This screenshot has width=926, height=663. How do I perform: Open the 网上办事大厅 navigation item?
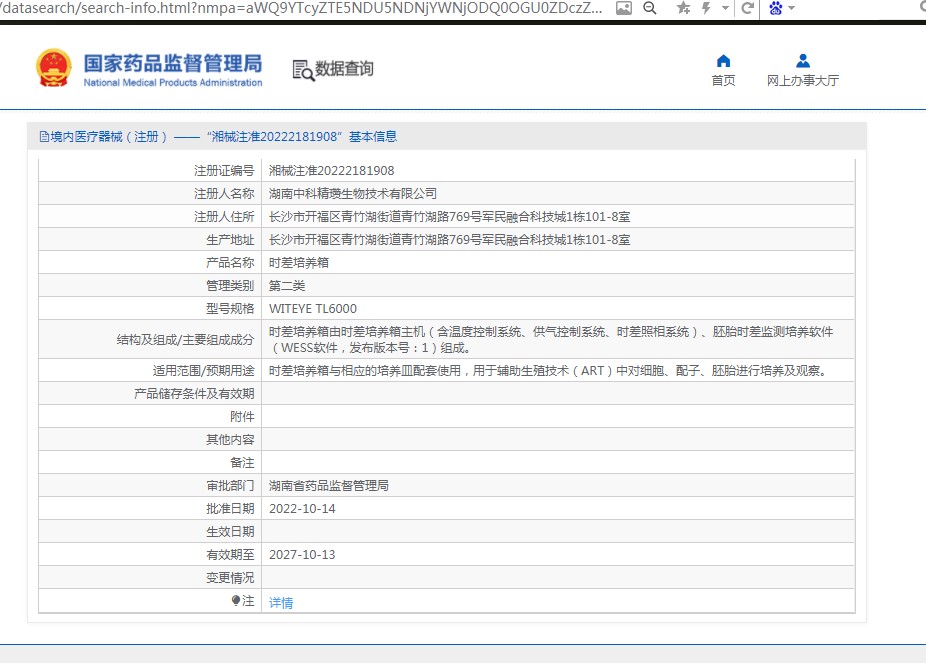[802, 81]
